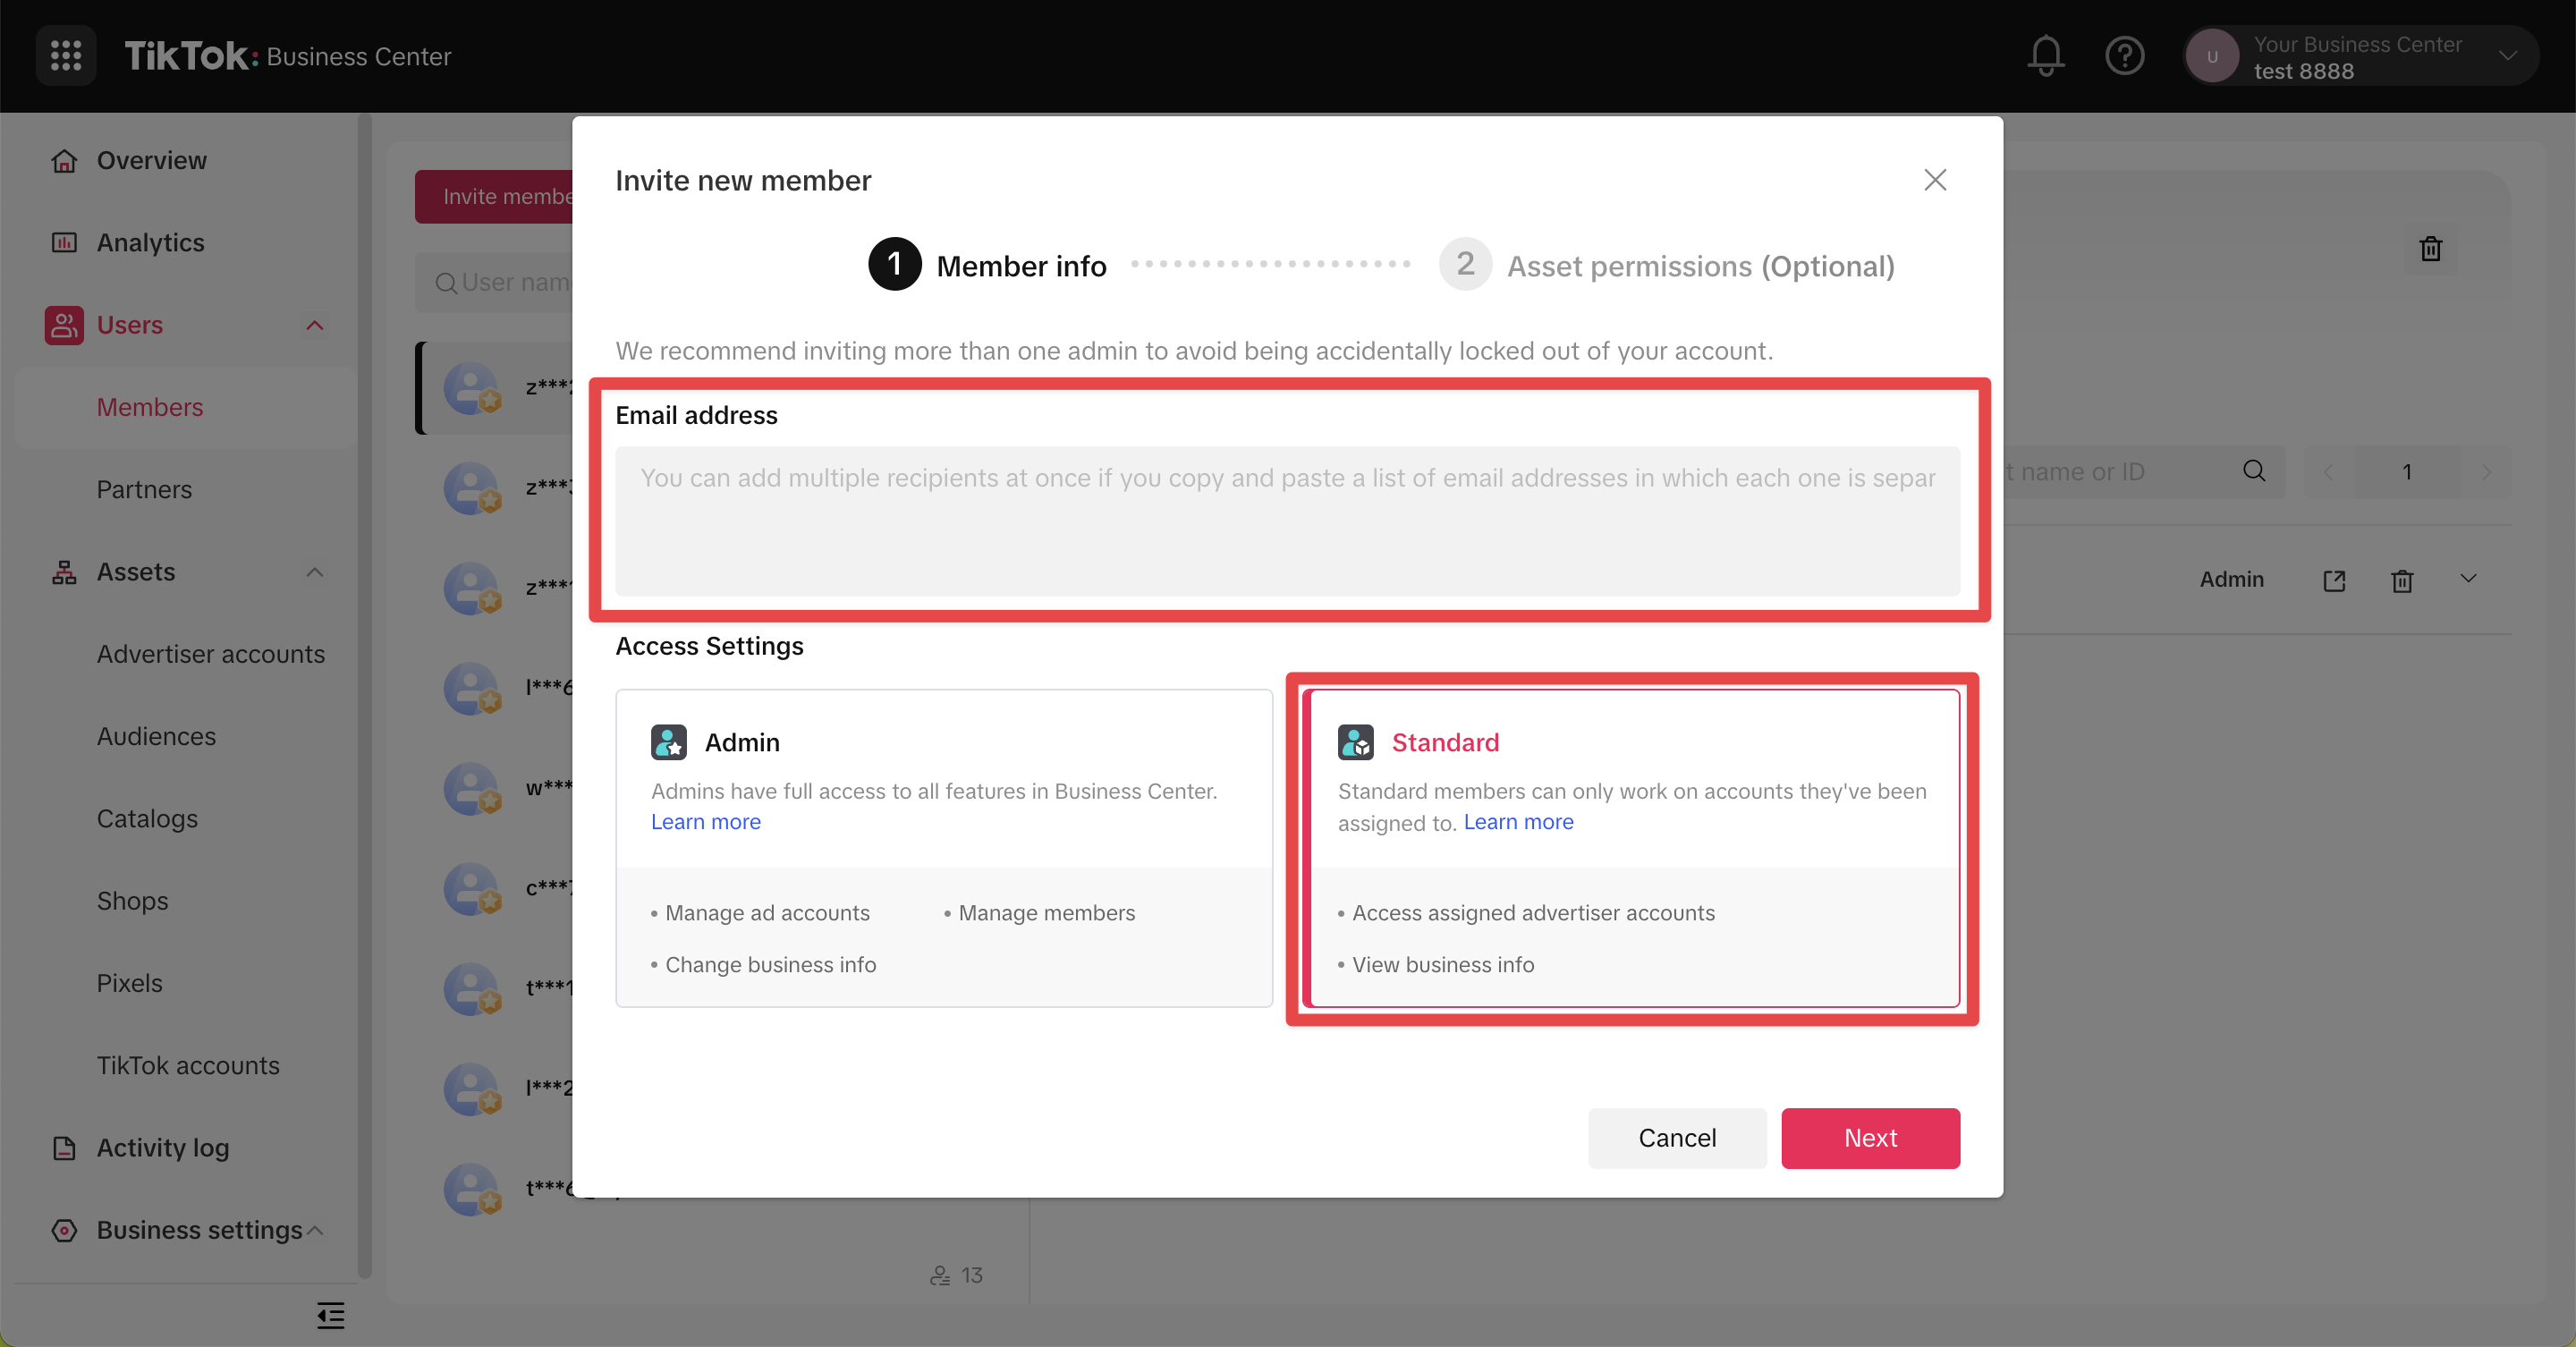Collapse the Assets section chevron
The width and height of the screenshot is (2576, 1347).
pyautogui.click(x=314, y=572)
